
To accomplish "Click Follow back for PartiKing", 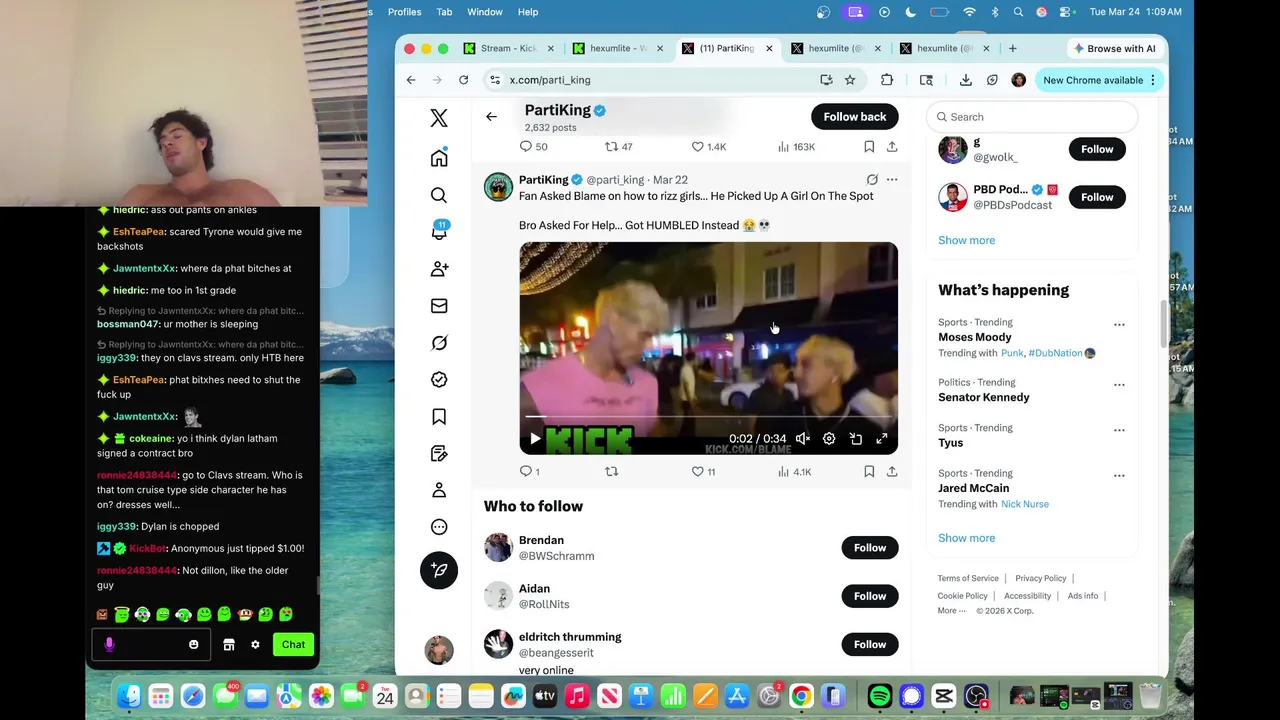I will (x=855, y=117).
